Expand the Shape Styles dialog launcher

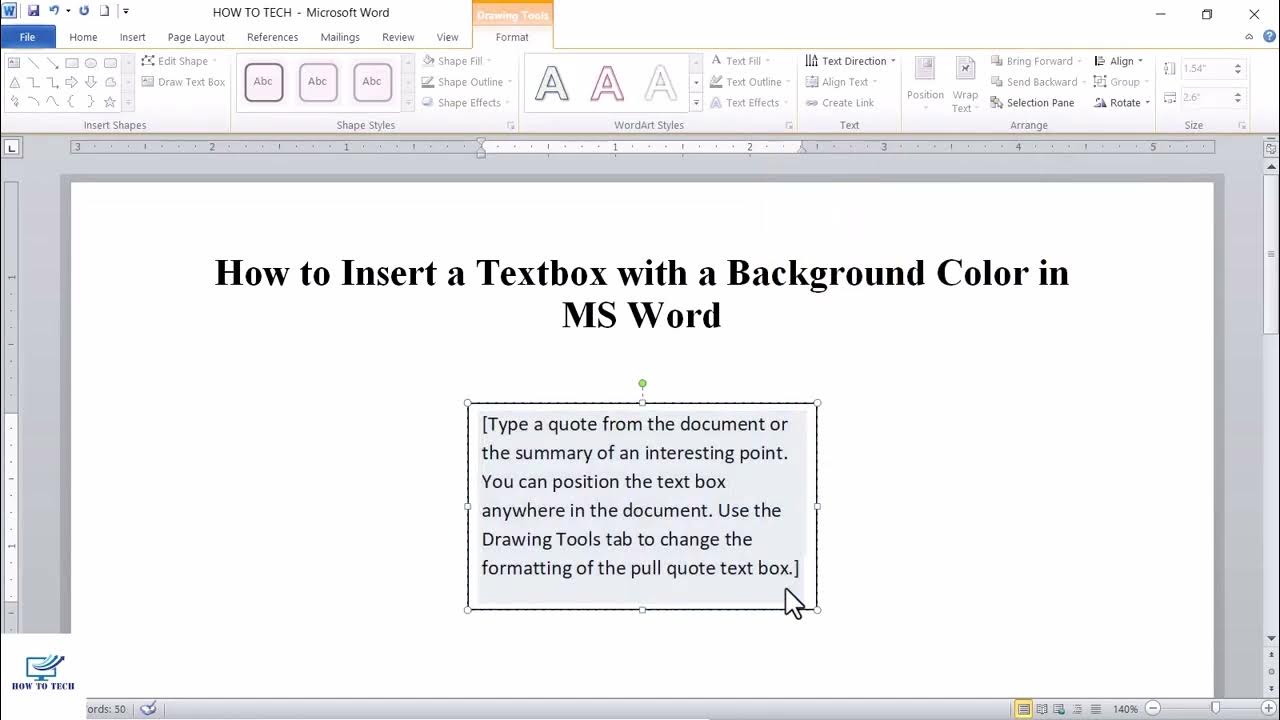tap(511, 126)
